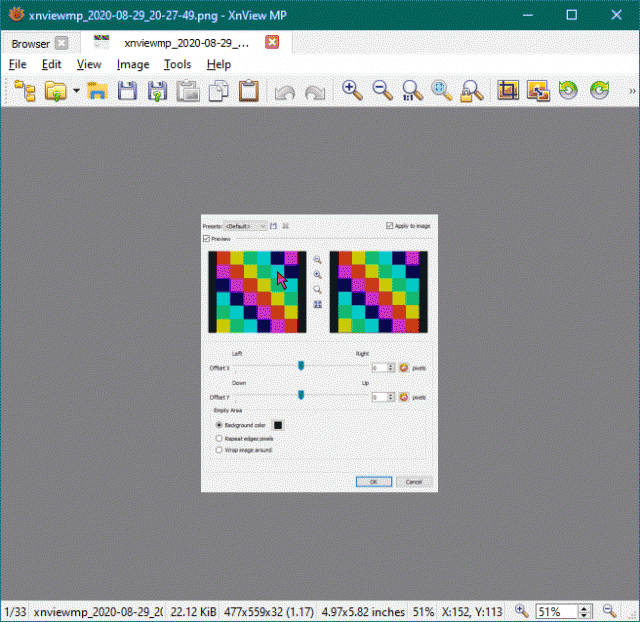Click the '477x559x32 (1.17)' dimensions text

coord(269,612)
